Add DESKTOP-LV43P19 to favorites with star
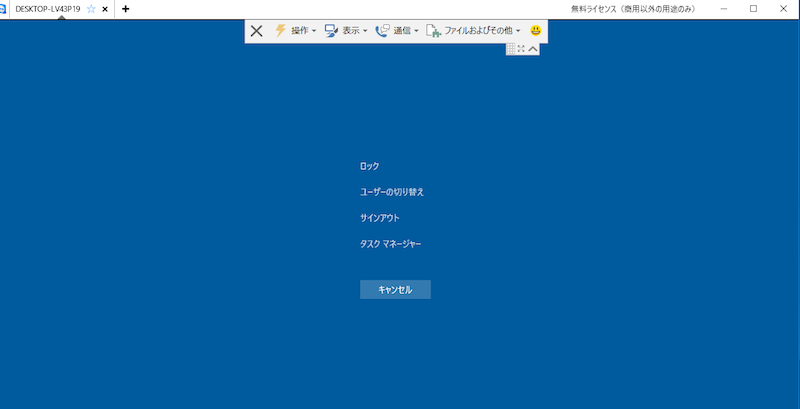This screenshot has height=409, width=800. pyautogui.click(x=91, y=8)
